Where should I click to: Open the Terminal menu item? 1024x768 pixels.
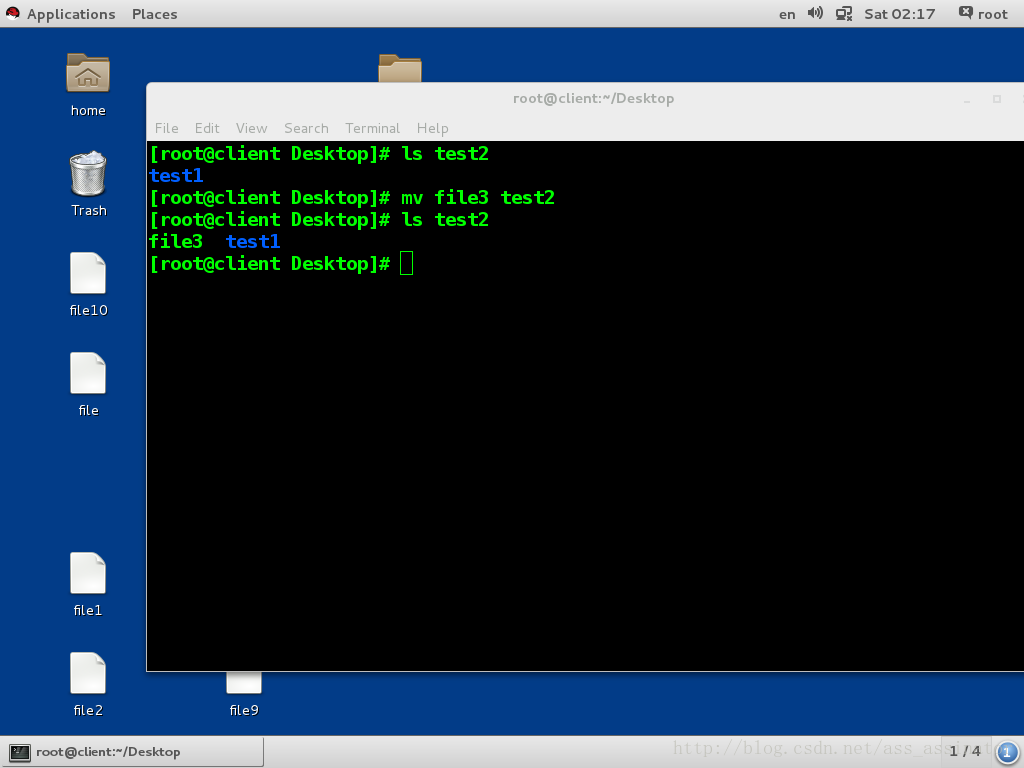click(372, 128)
